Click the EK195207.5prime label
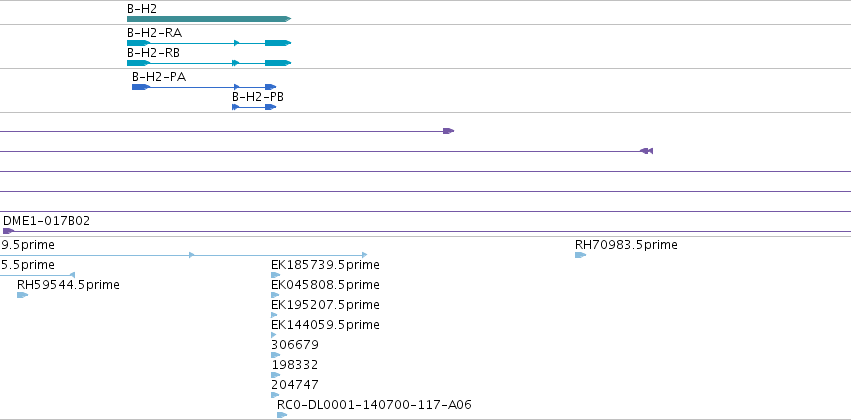This screenshot has width=851, height=420. point(325,305)
